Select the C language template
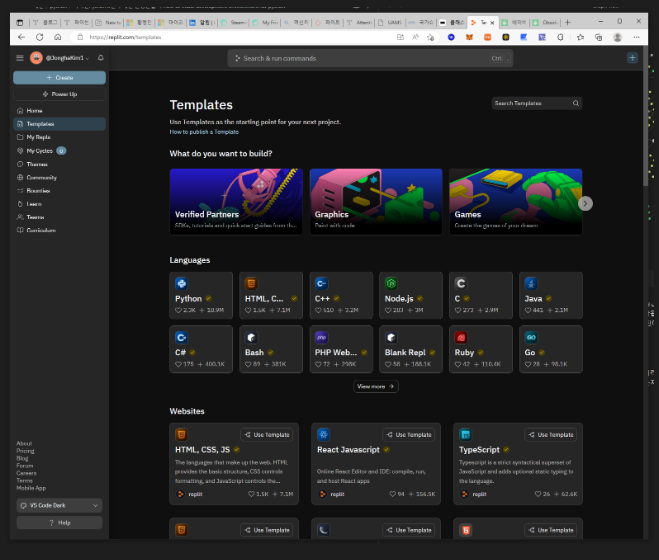Image resolution: width=659 pixels, height=560 pixels. pyautogui.click(x=481, y=296)
